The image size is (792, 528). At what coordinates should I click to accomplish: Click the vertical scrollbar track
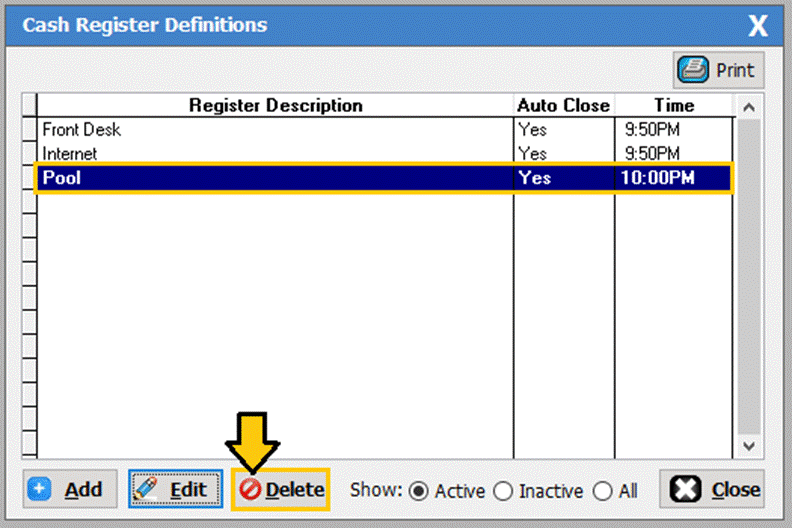[x=748, y=280]
